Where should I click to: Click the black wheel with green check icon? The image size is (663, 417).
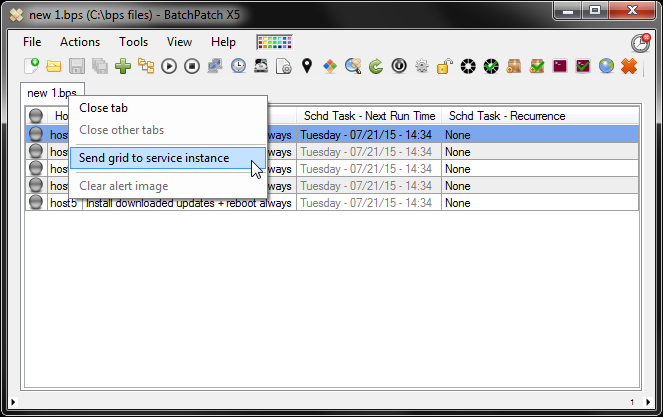[x=491, y=66]
